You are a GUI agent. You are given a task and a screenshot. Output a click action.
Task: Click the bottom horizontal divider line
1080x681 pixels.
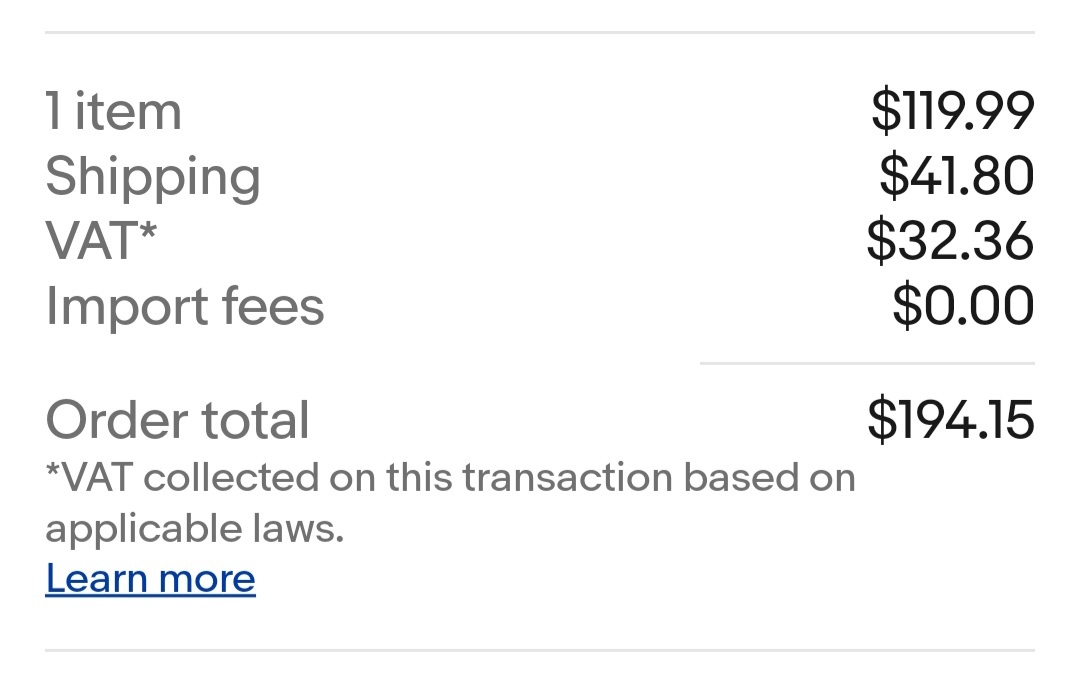[x=540, y=650]
